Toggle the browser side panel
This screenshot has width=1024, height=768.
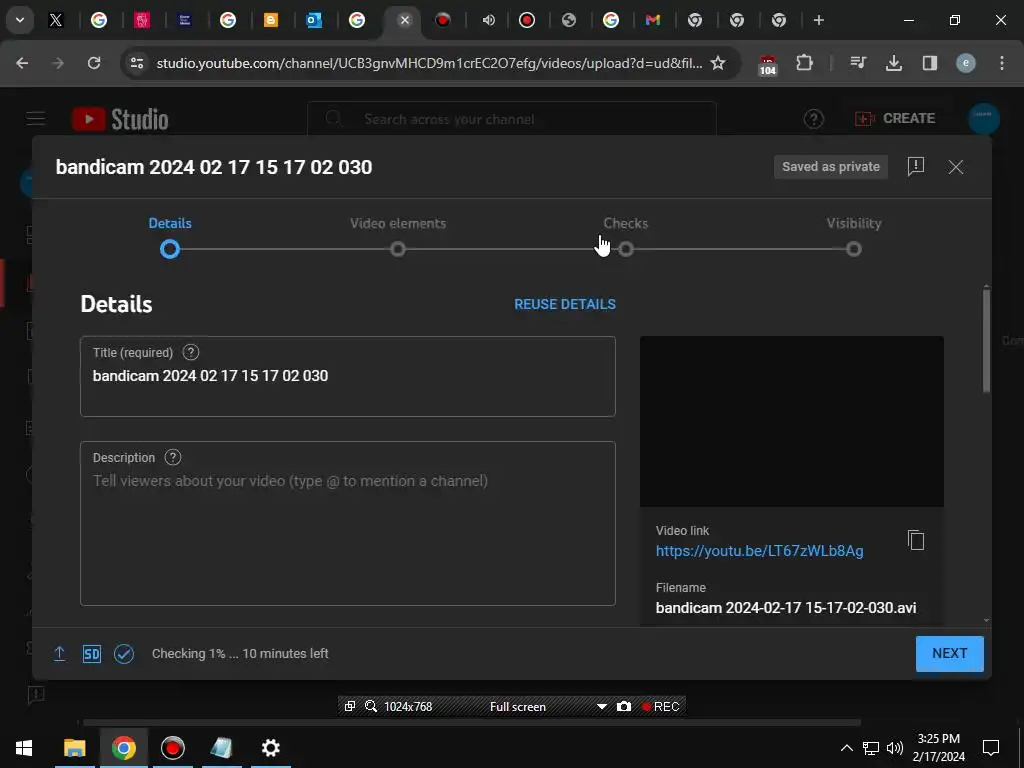click(929, 63)
